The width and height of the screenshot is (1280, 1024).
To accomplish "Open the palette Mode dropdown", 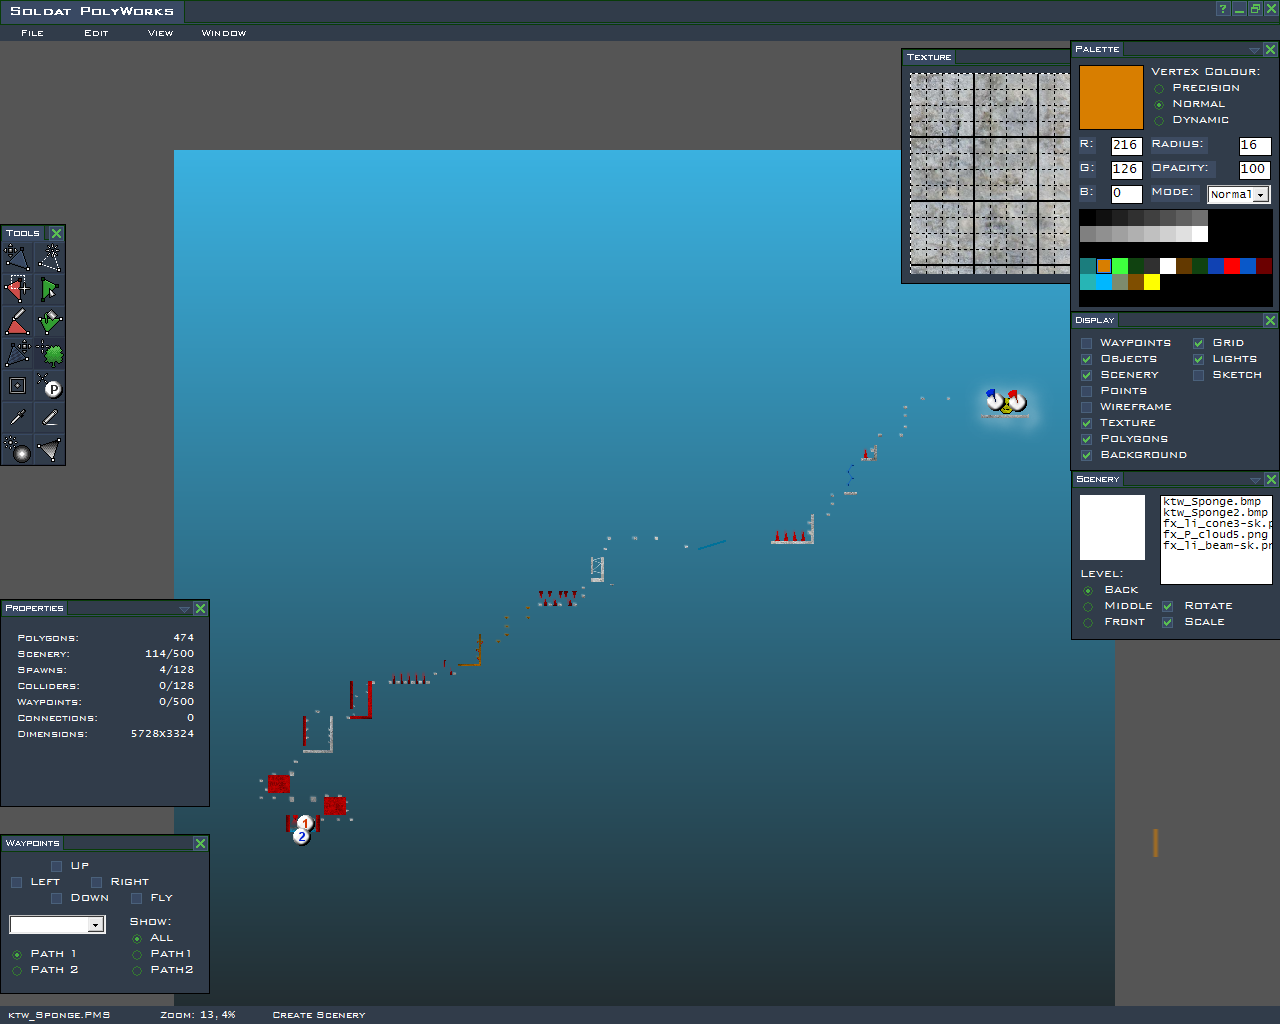I will point(1260,195).
